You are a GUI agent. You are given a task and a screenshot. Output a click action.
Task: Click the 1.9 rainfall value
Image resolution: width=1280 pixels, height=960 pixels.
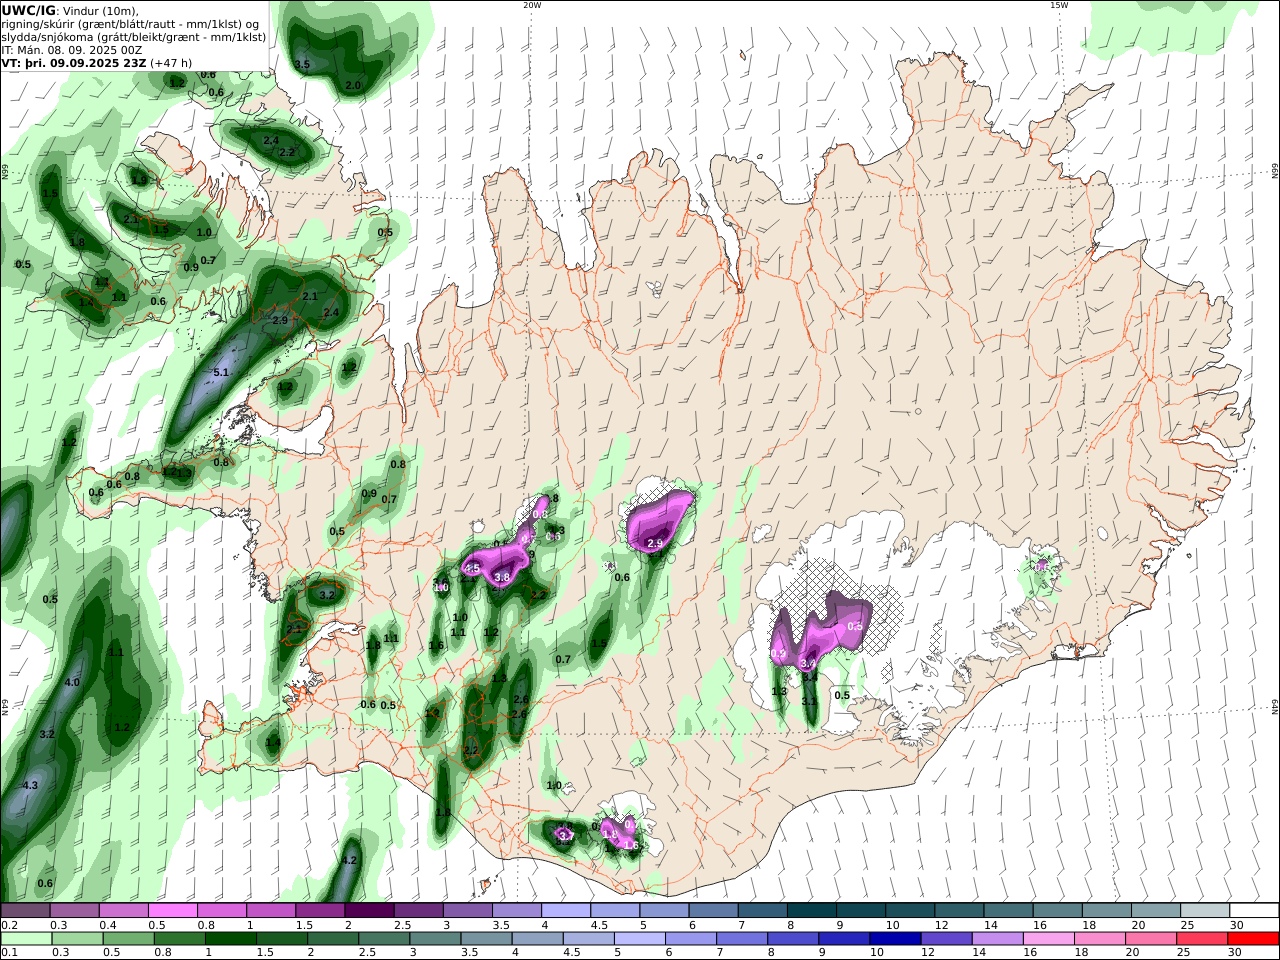pos(139,180)
